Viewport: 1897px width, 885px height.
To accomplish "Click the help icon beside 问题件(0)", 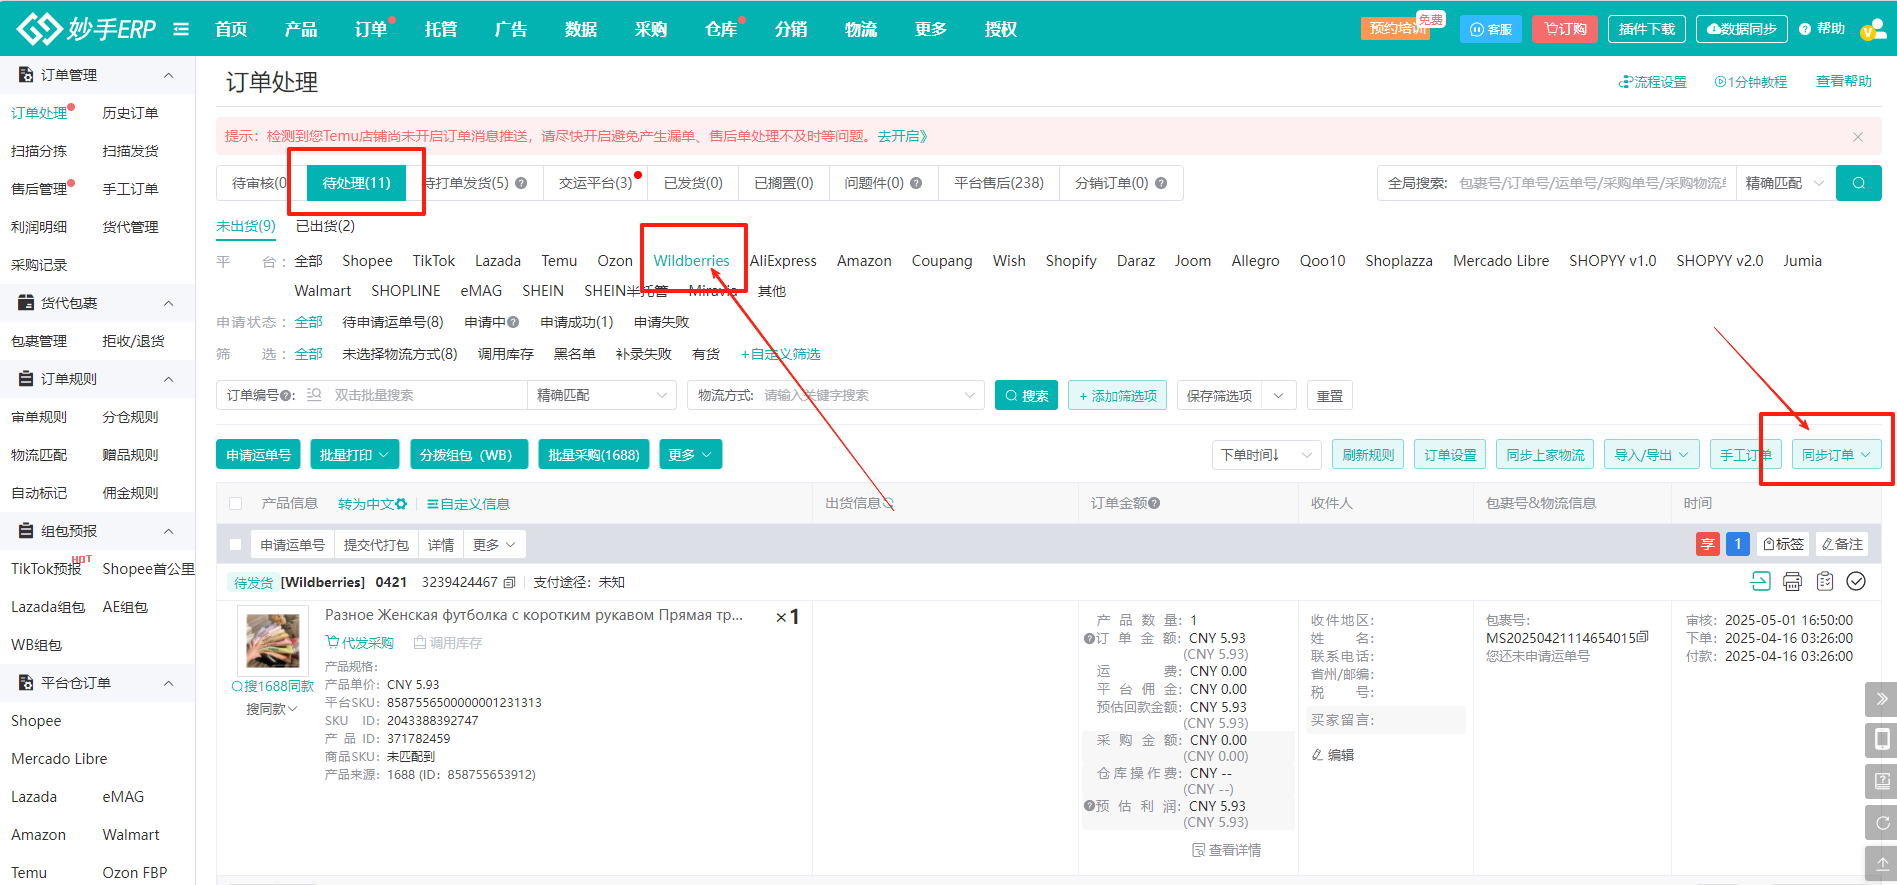I will tap(916, 183).
